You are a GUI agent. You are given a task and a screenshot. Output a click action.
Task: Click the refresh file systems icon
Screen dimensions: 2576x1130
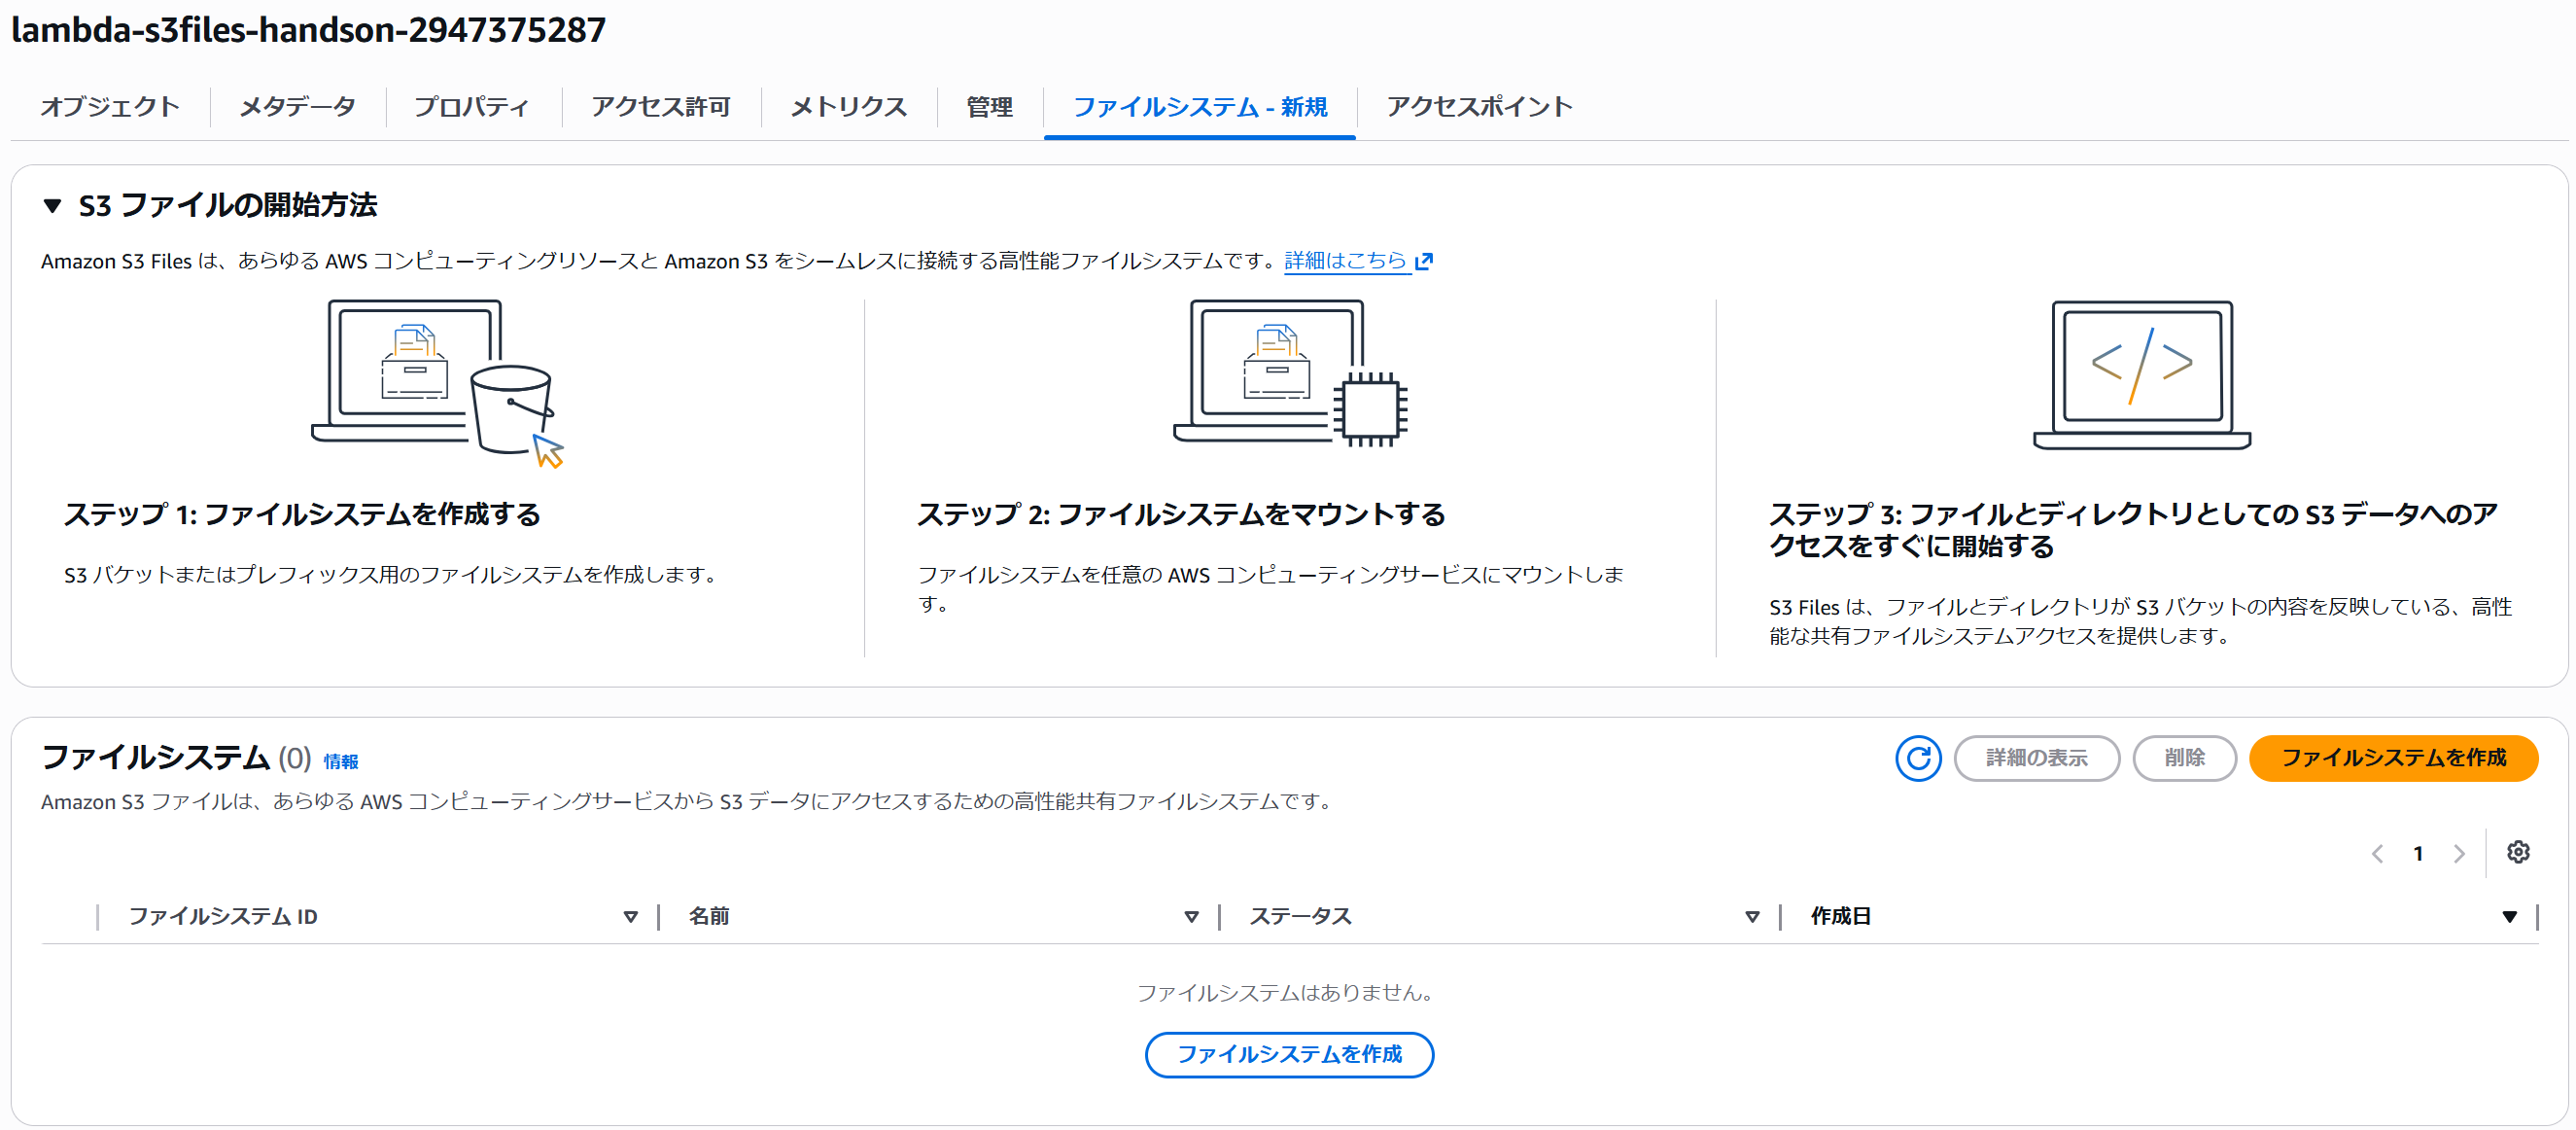click(x=1917, y=758)
